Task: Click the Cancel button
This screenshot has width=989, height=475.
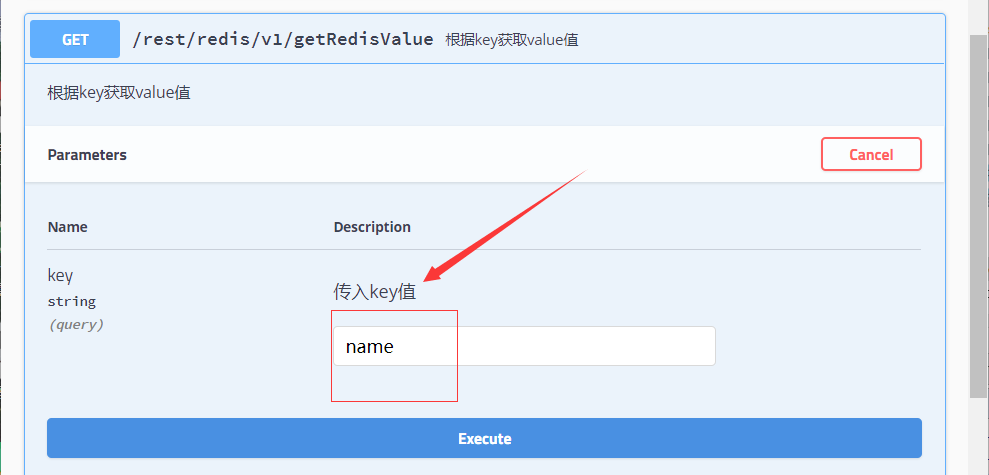Action: tap(870, 154)
